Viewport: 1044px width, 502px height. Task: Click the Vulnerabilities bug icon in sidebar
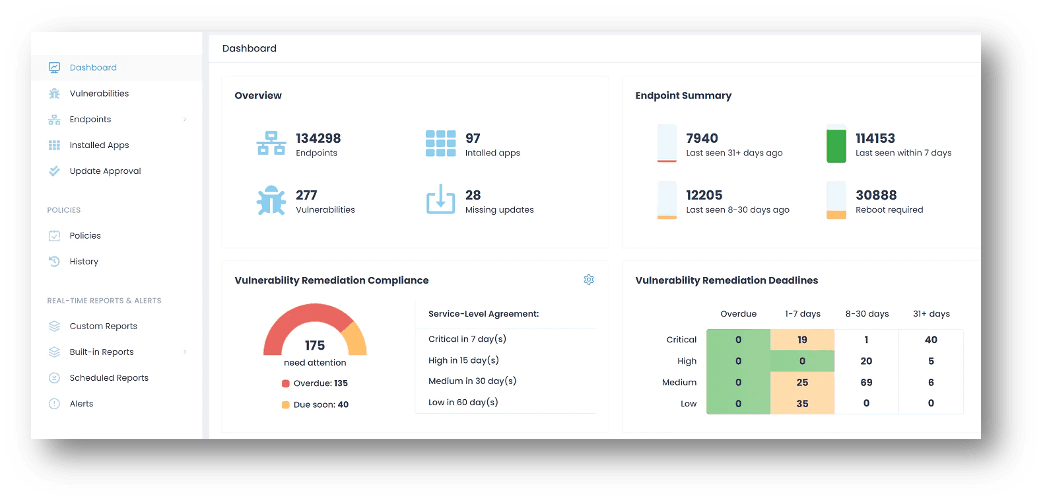click(54, 94)
